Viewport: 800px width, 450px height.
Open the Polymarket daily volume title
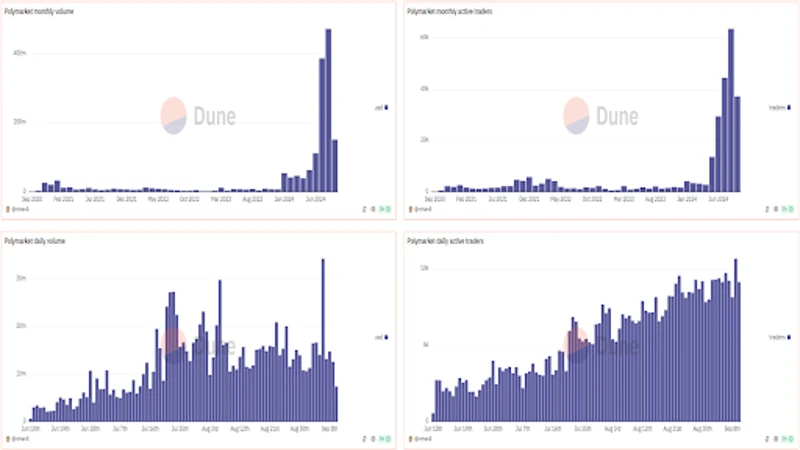click(35, 241)
